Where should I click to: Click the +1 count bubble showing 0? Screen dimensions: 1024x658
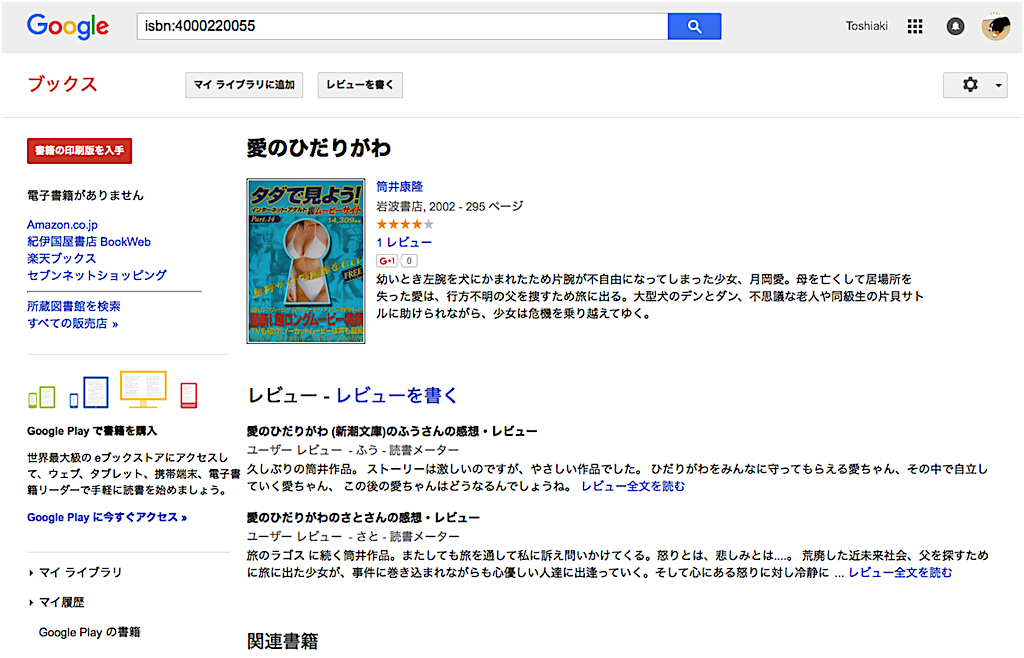pyautogui.click(x=409, y=260)
